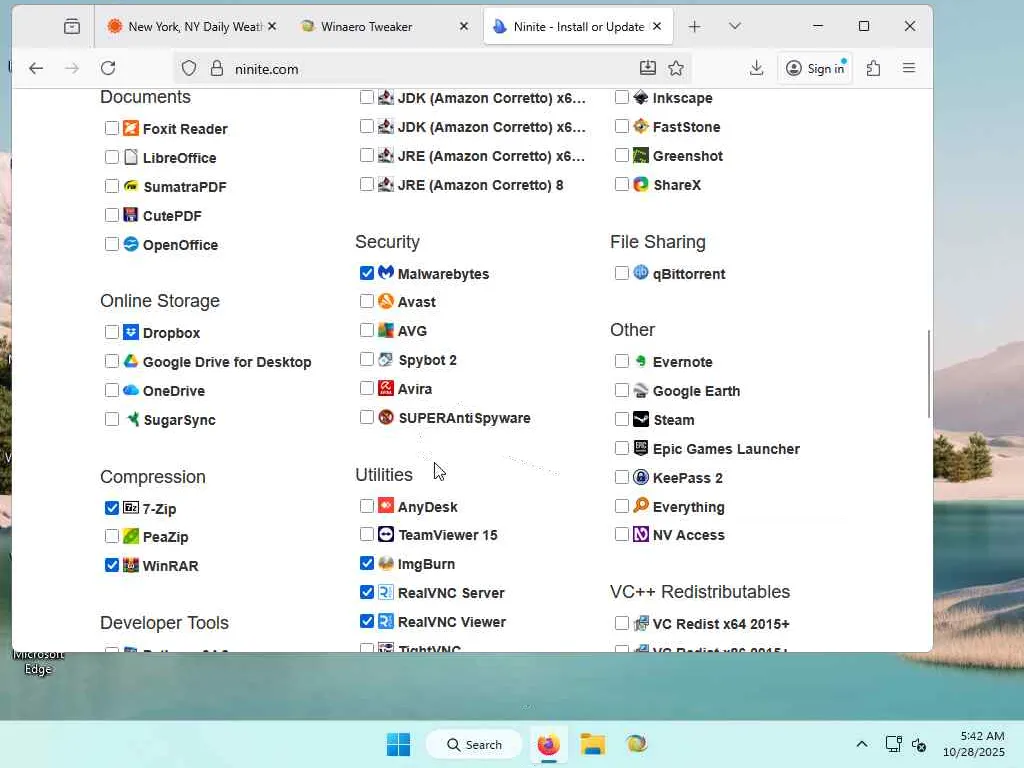Click the TeamViewer 15 icon

[386, 534]
